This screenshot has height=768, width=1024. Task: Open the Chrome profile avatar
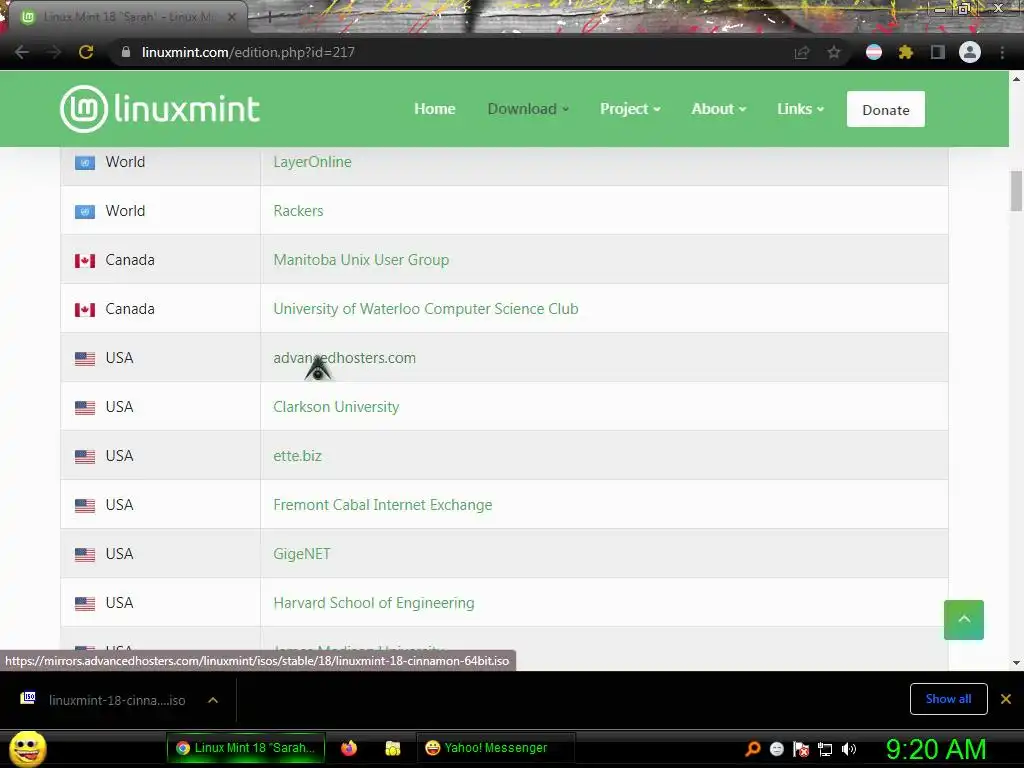tap(970, 52)
